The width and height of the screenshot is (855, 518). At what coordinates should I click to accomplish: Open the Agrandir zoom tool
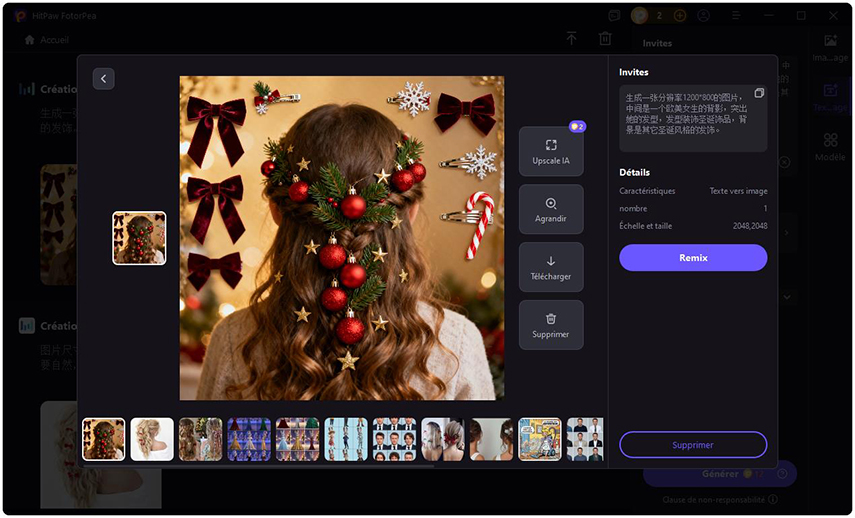pyautogui.click(x=551, y=209)
